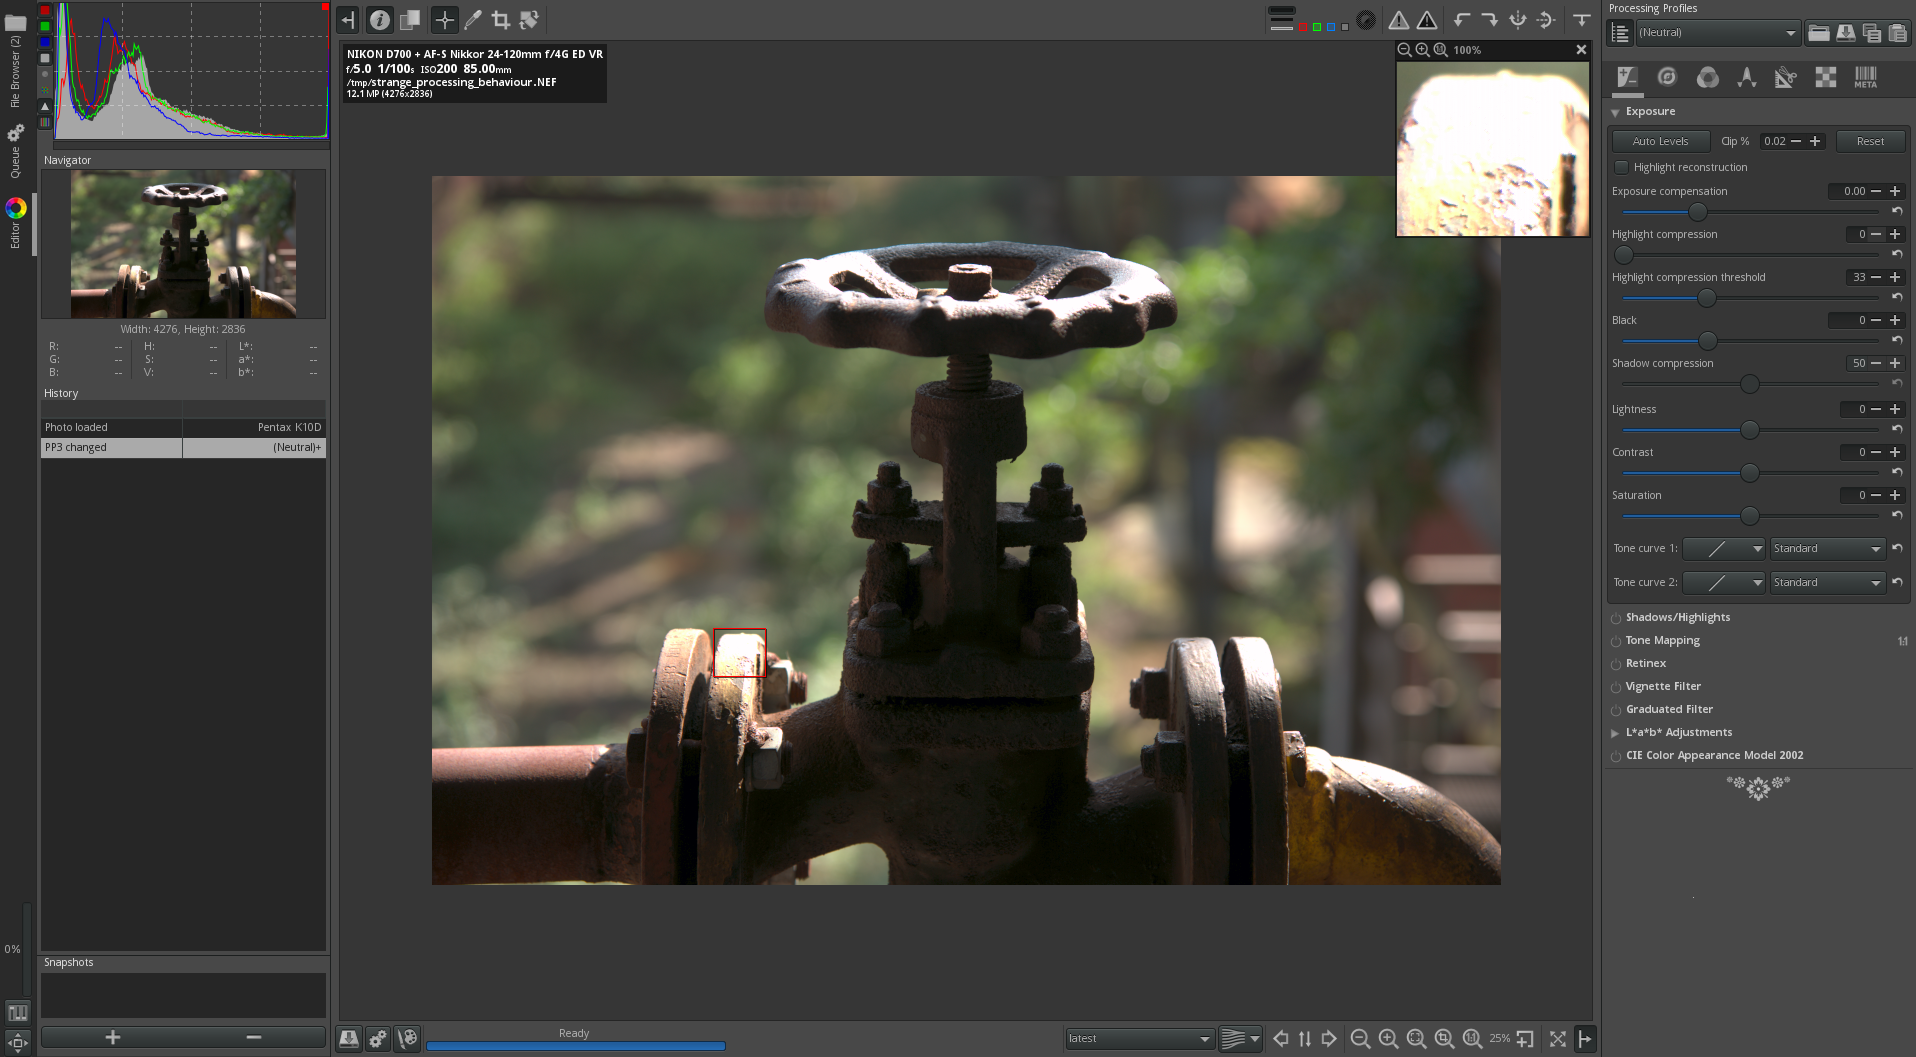This screenshot has height=1057, width=1916.
Task: Open the Tone curve 1 Standard mode dropdown
Action: click(1827, 548)
